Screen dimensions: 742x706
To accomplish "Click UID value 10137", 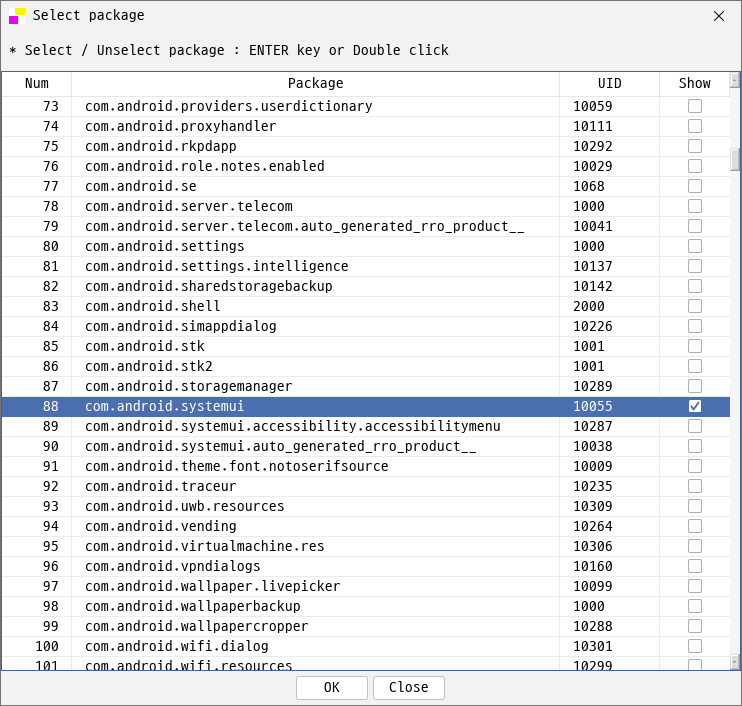I will point(593,266).
